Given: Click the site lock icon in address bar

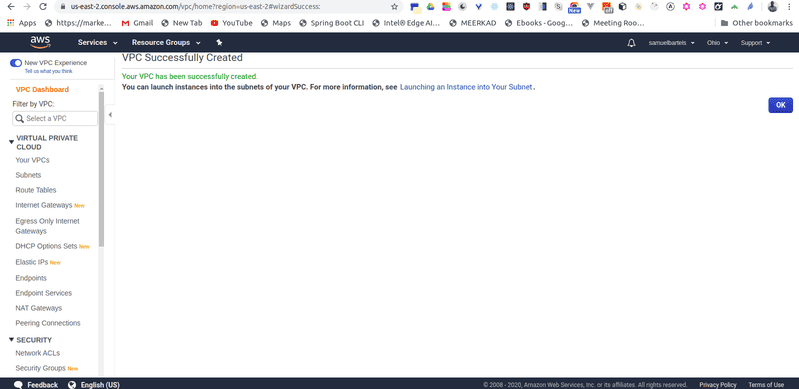Looking at the screenshot, I should (x=63, y=7).
